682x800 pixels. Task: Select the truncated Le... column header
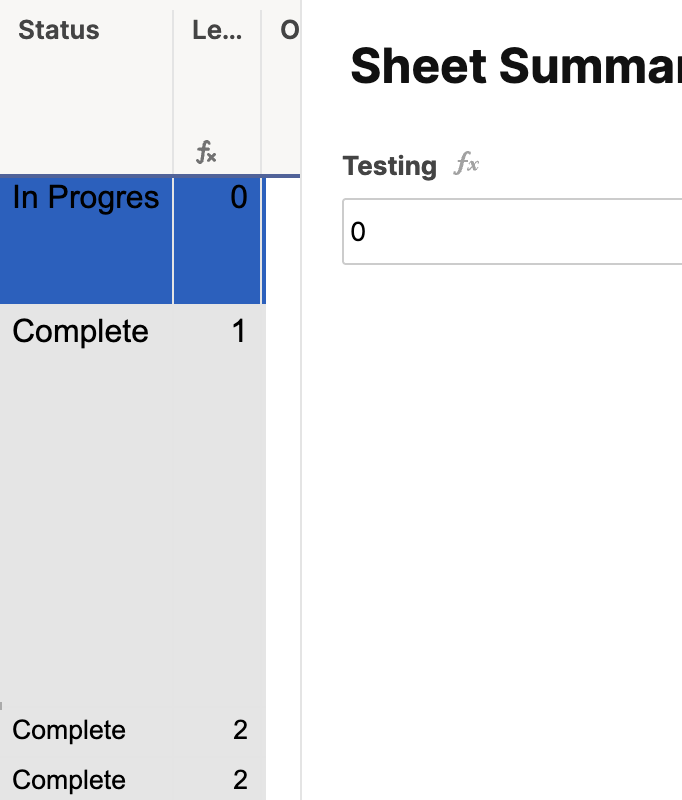(x=217, y=87)
